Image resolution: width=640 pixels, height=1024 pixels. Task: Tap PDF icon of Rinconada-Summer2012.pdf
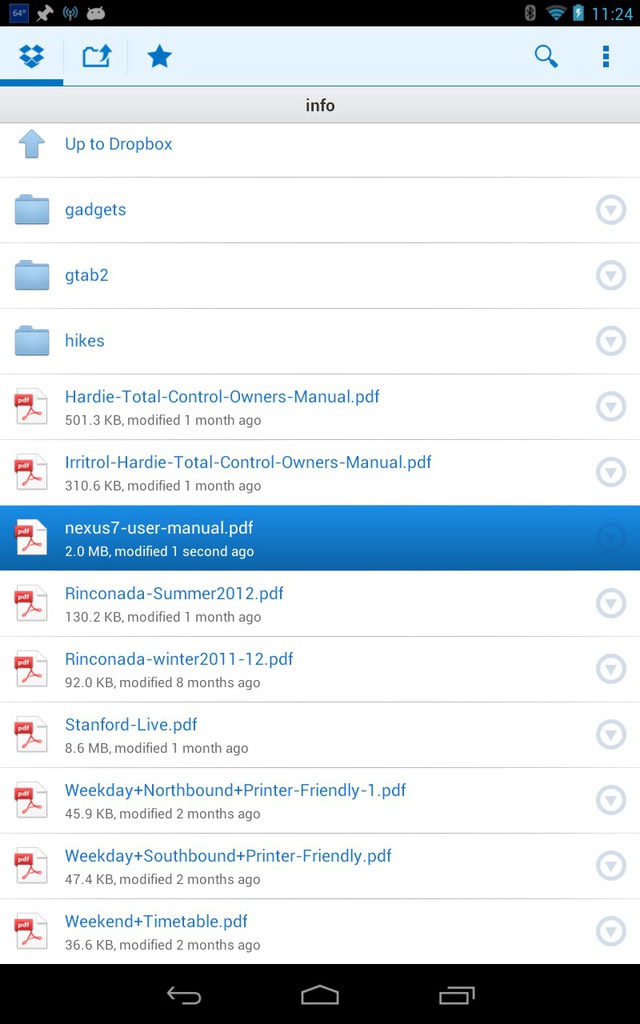[31, 603]
